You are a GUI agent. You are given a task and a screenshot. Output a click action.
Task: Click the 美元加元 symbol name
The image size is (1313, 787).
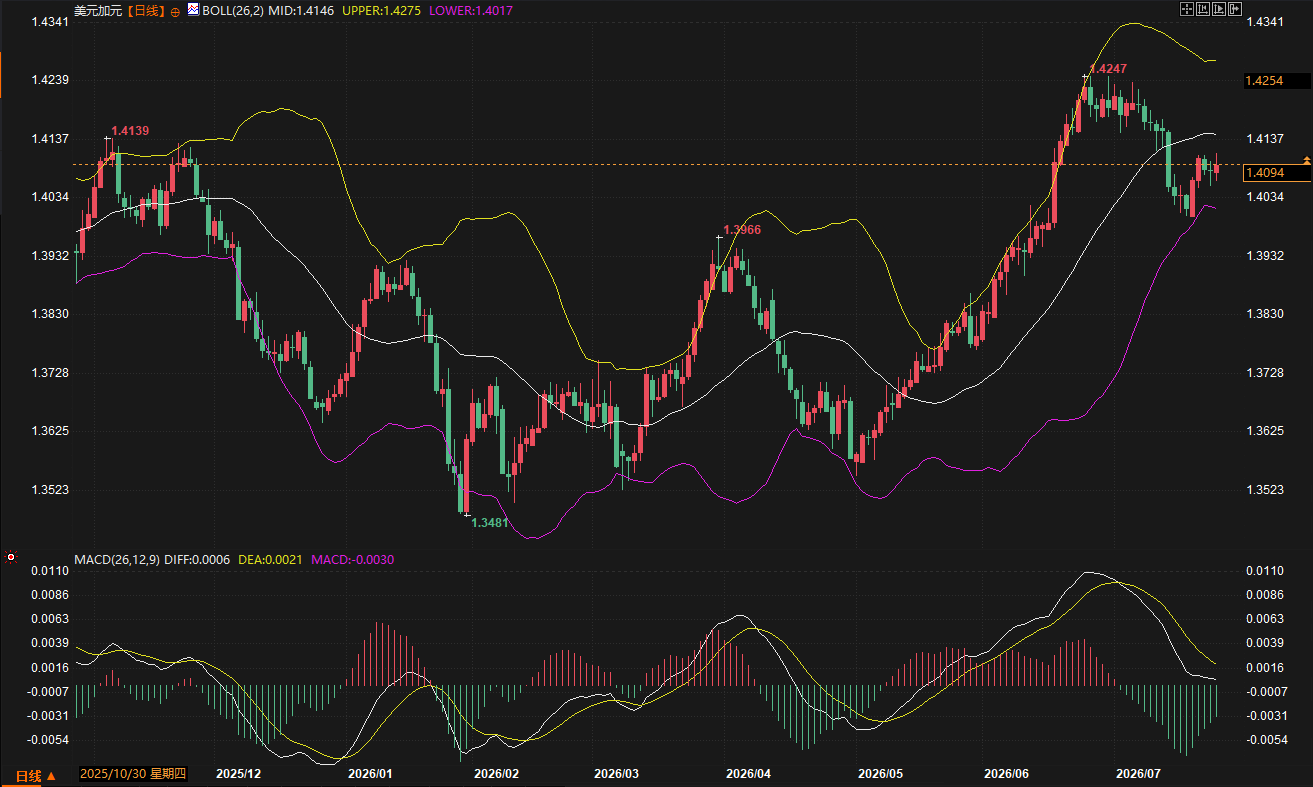pyautogui.click(x=98, y=11)
